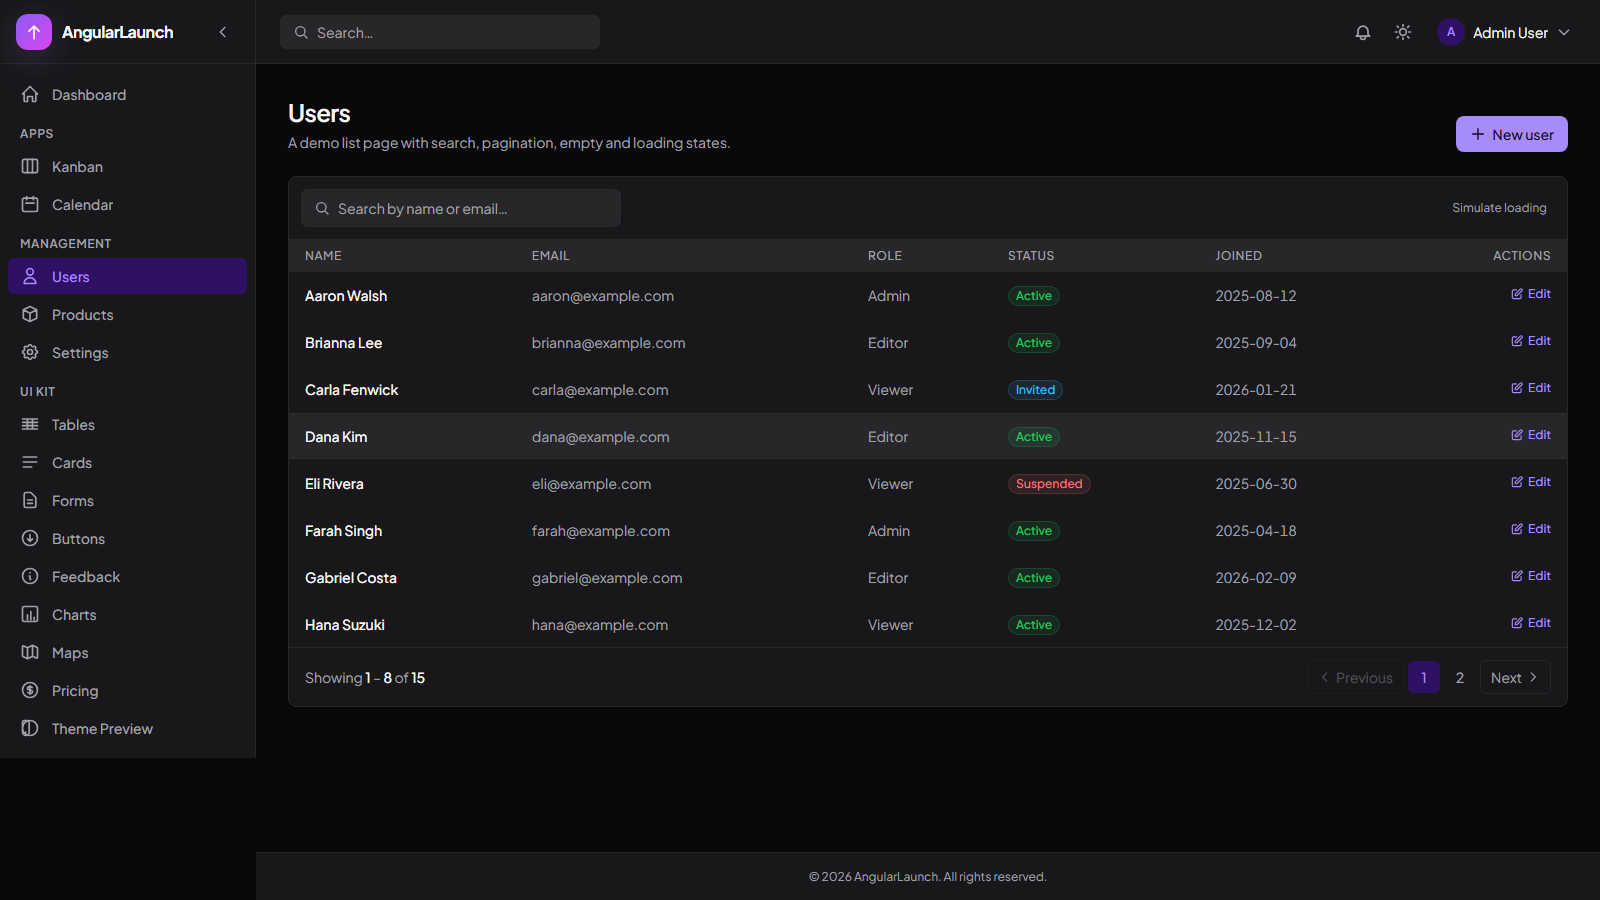Click the Suspended status badge

tap(1049, 484)
